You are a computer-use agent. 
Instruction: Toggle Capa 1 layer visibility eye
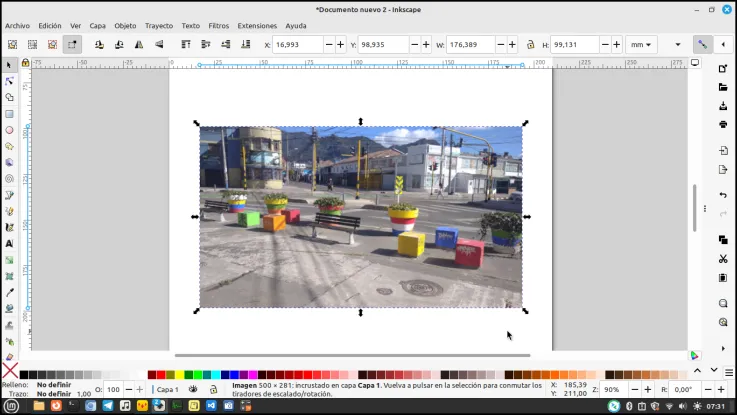pyautogui.click(x=193, y=389)
